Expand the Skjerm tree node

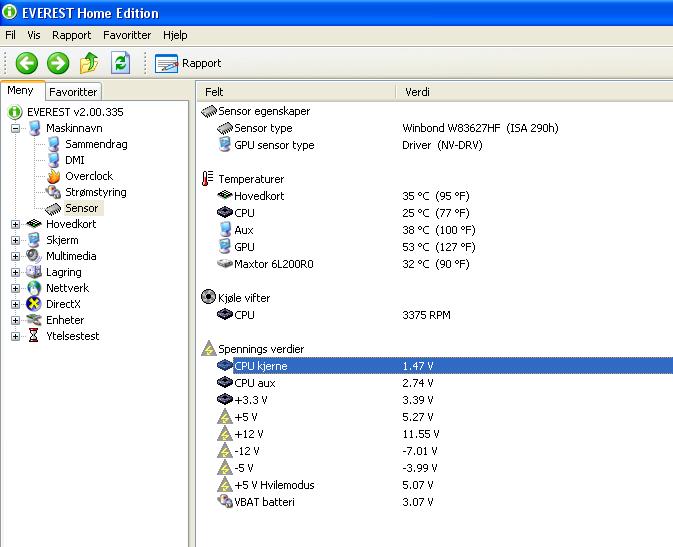(x=15, y=240)
